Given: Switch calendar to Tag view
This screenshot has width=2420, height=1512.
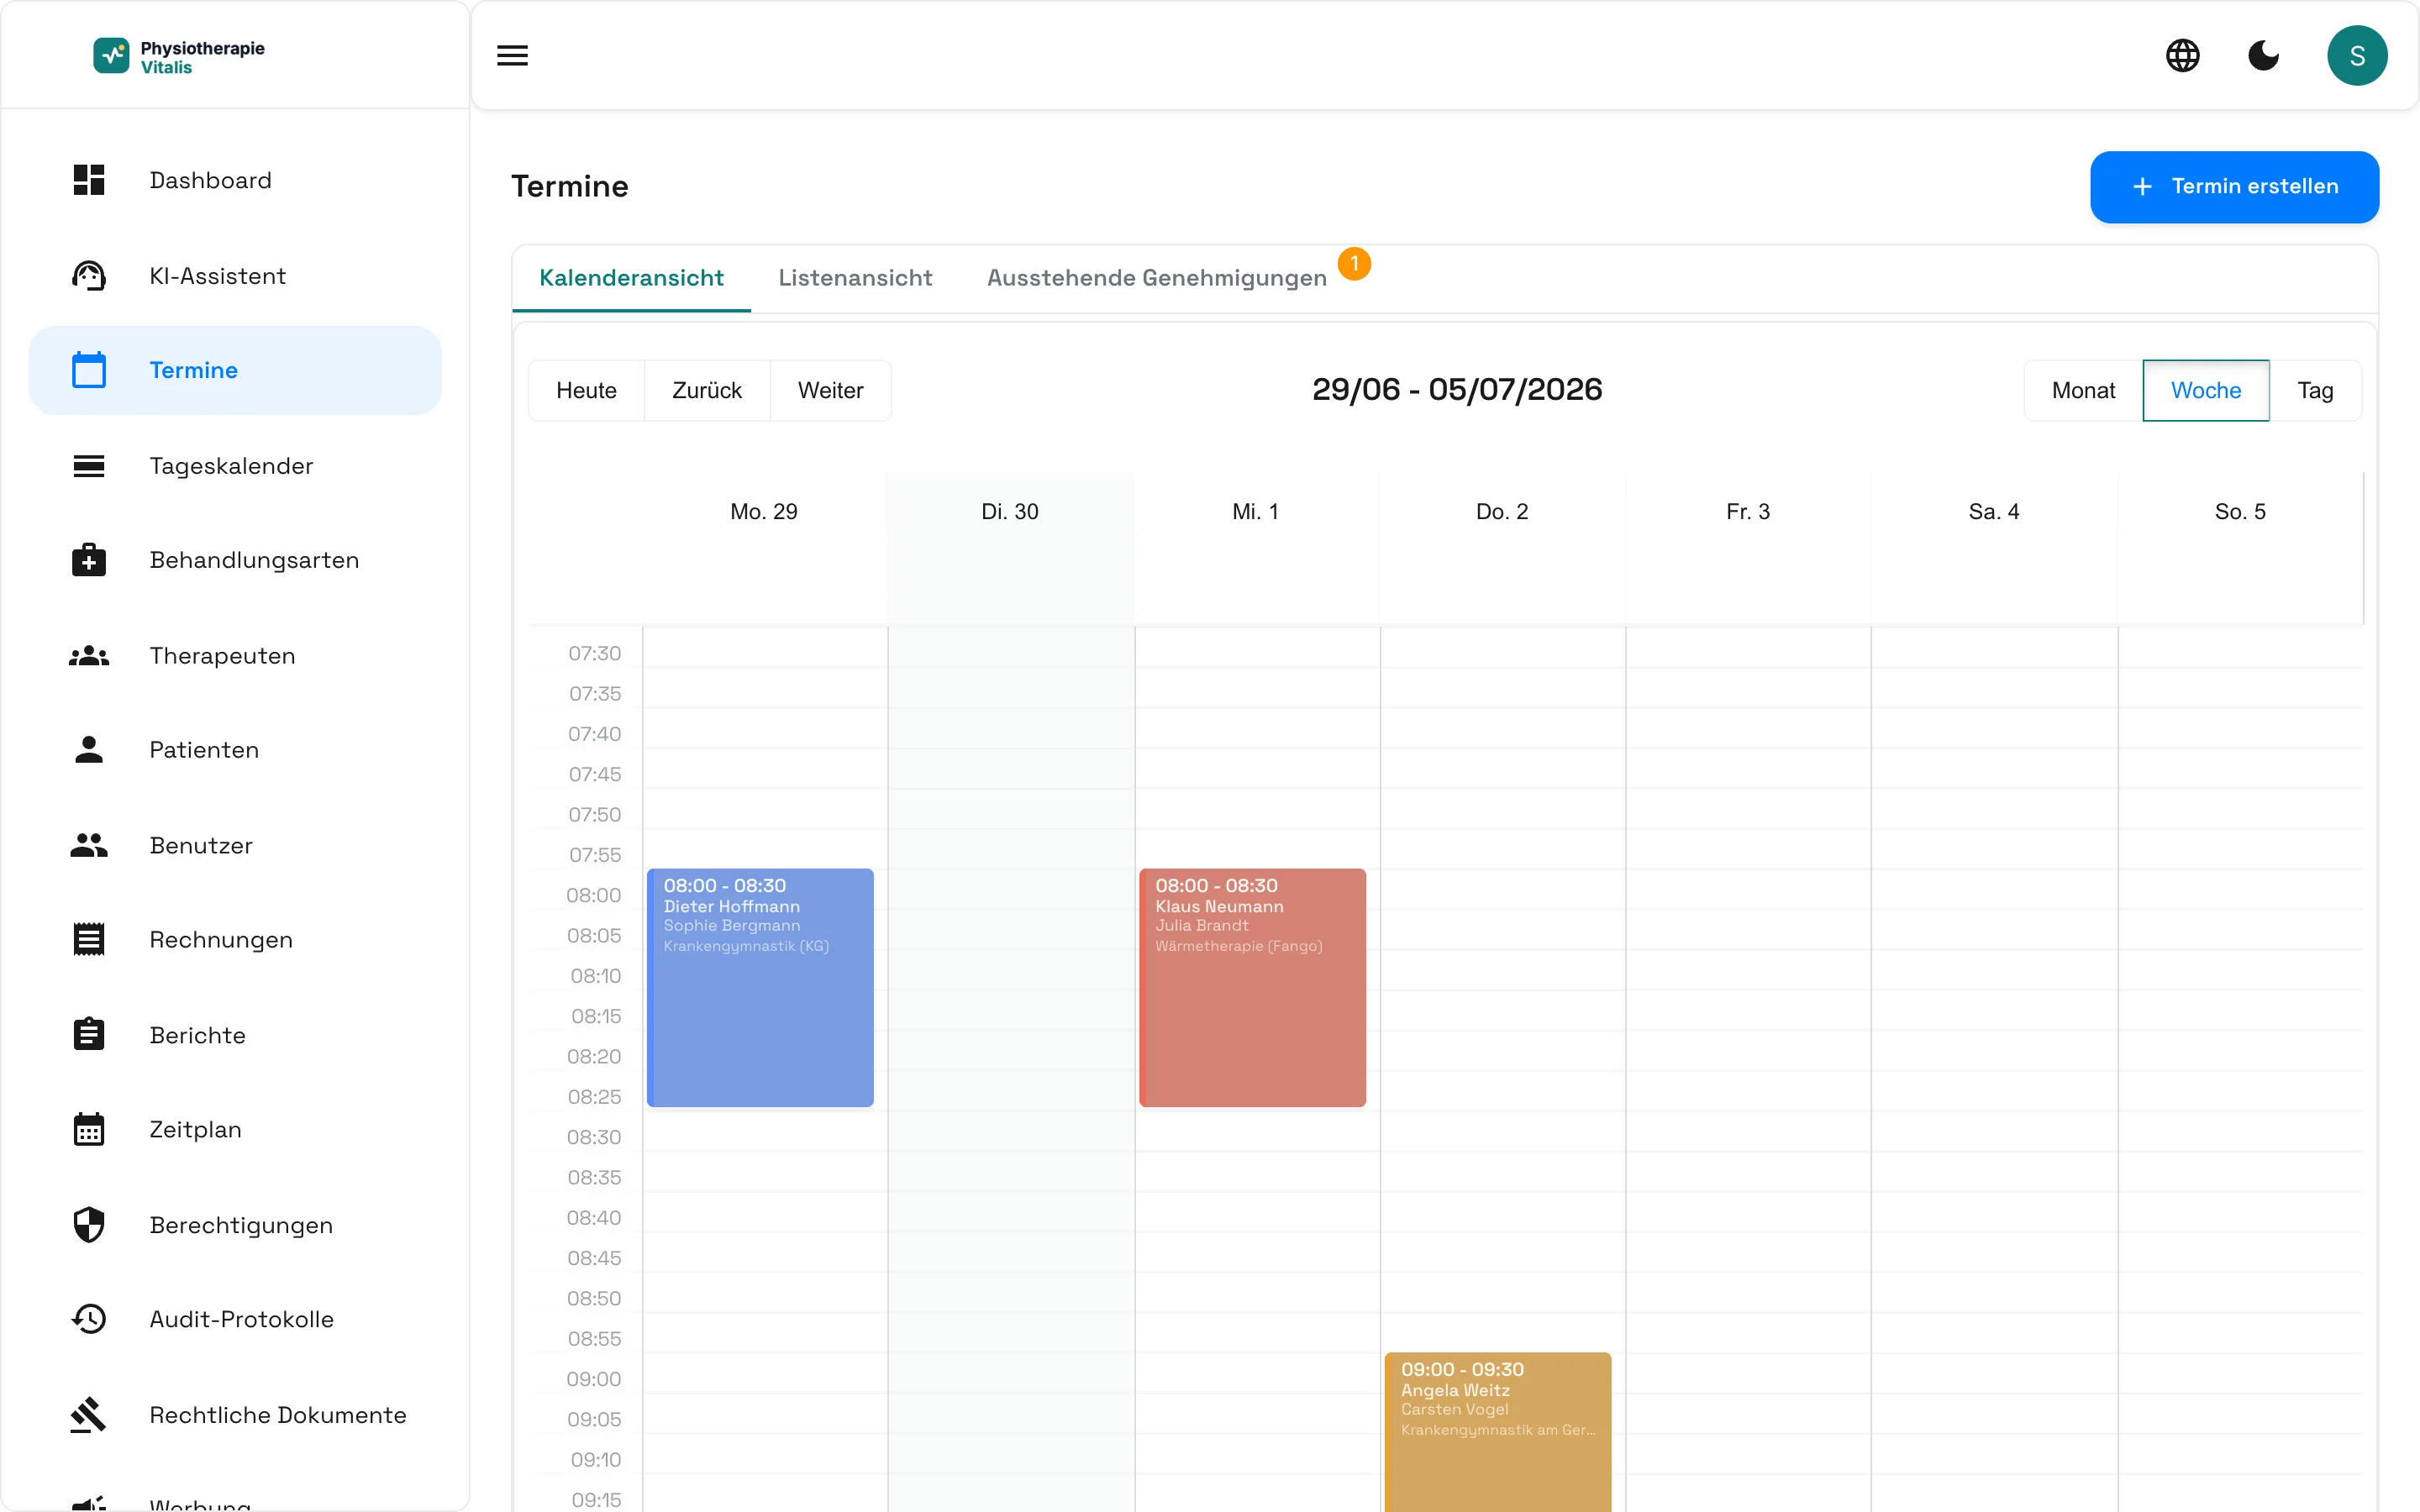Looking at the screenshot, I should 2315,391.
